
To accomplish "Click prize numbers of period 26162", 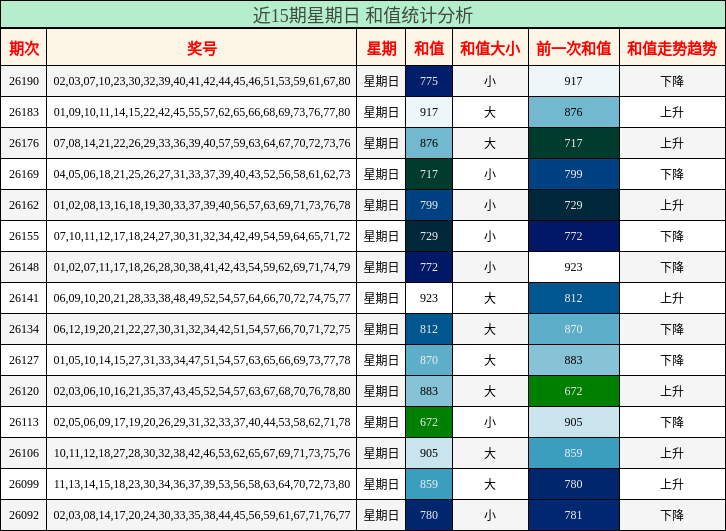I will pyautogui.click(x=201, y=206).
